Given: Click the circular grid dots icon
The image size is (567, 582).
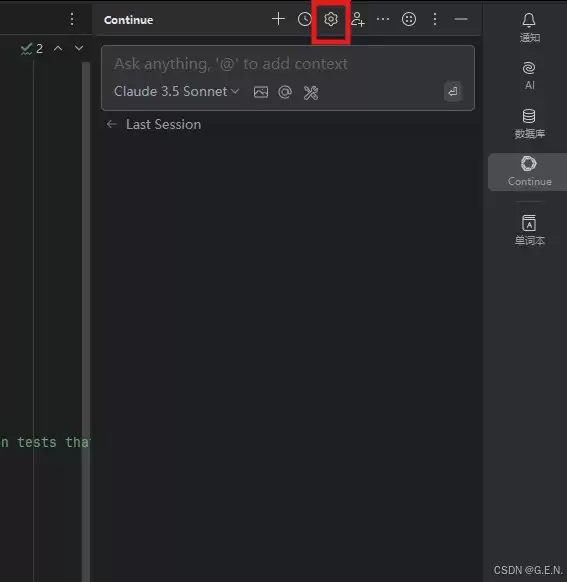Looking at the screenshot, I should click(409, 19).
